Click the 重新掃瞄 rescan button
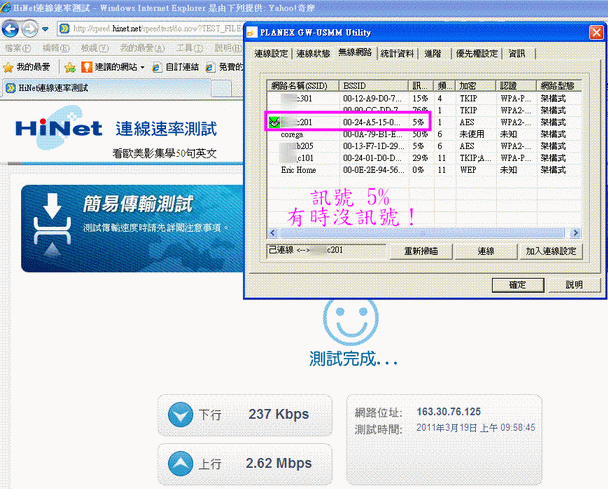 [x=421, y=251]
